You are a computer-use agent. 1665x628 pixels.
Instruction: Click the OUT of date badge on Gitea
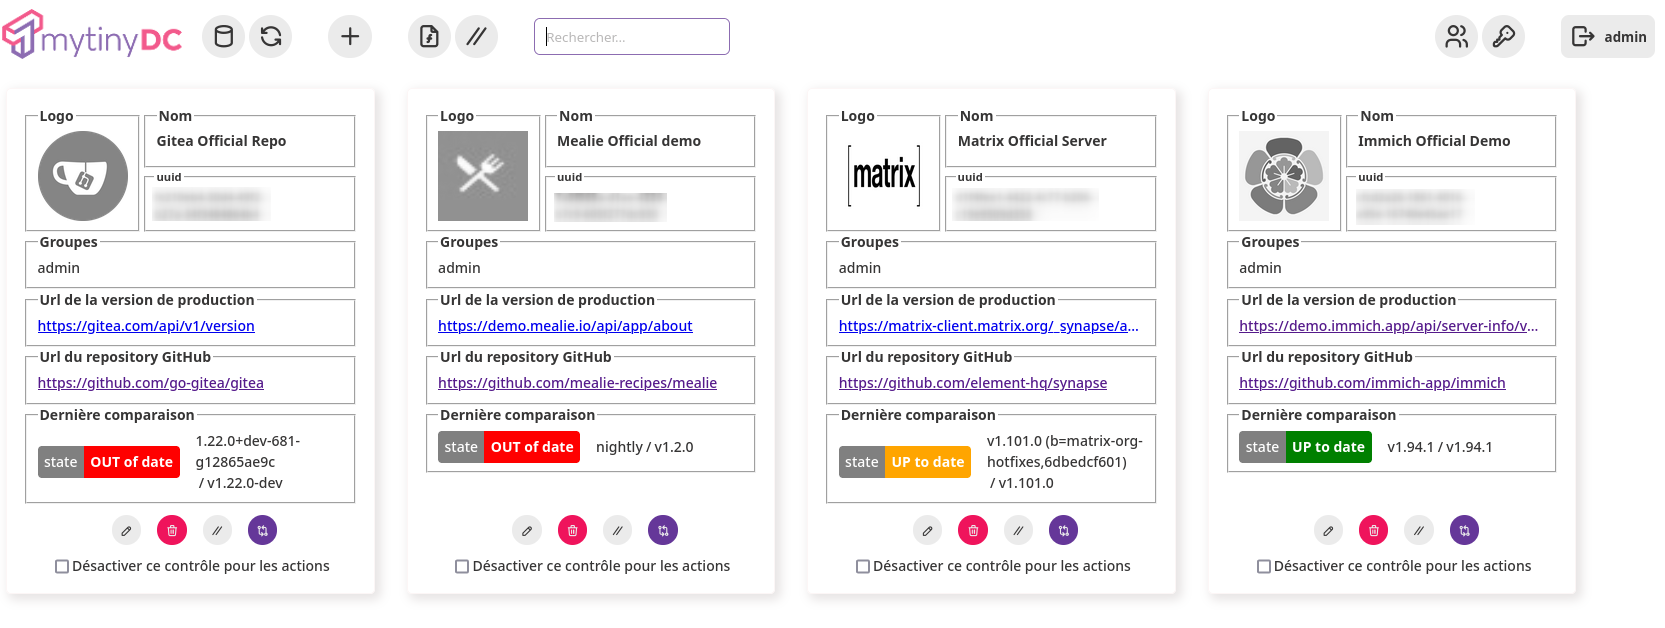click(x=132, y=462)
